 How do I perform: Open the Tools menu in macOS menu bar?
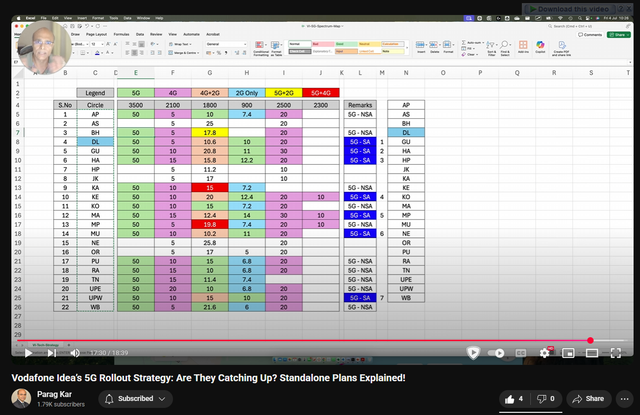tap(113, 18)
